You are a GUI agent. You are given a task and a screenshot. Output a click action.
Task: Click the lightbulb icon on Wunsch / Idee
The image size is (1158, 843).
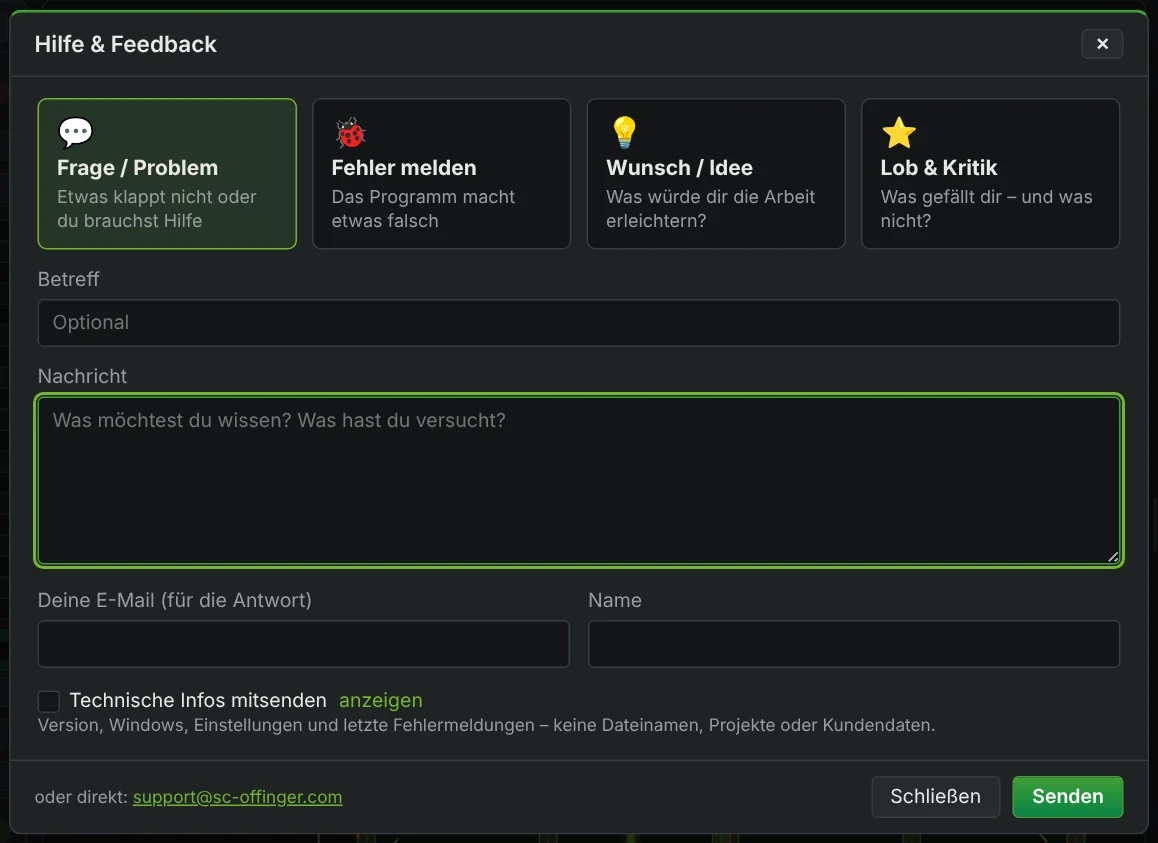[x=625, y=132]
